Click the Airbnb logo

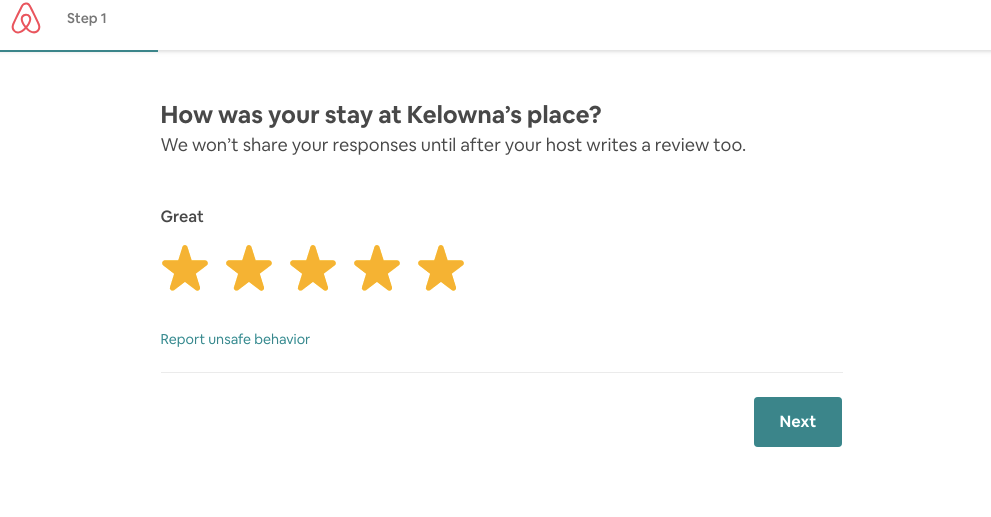click(27, 19)
